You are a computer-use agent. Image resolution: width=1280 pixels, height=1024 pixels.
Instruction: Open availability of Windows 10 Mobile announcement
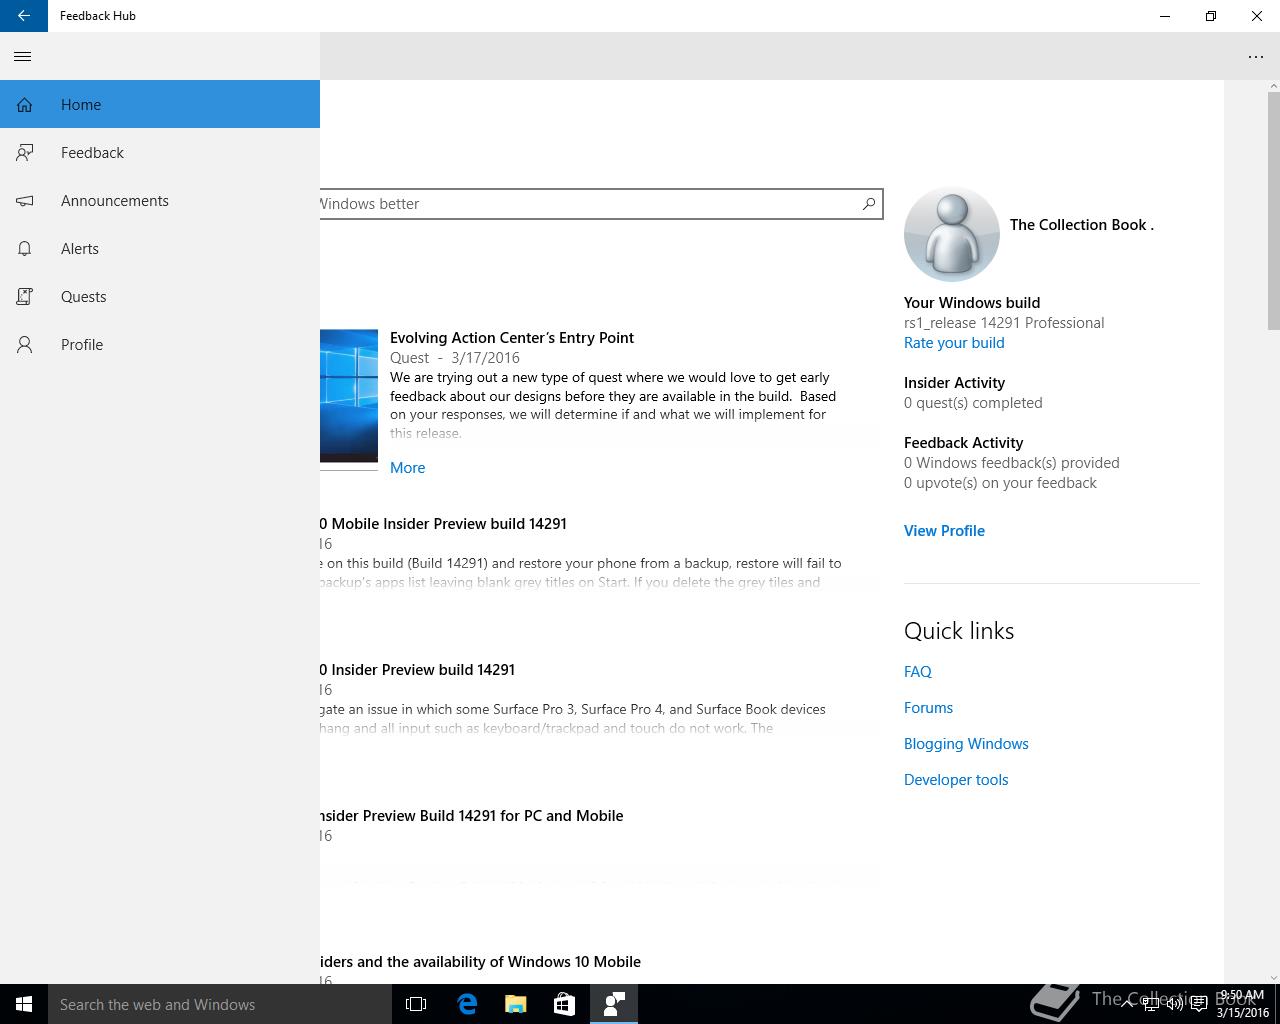[x=481, y=962]
